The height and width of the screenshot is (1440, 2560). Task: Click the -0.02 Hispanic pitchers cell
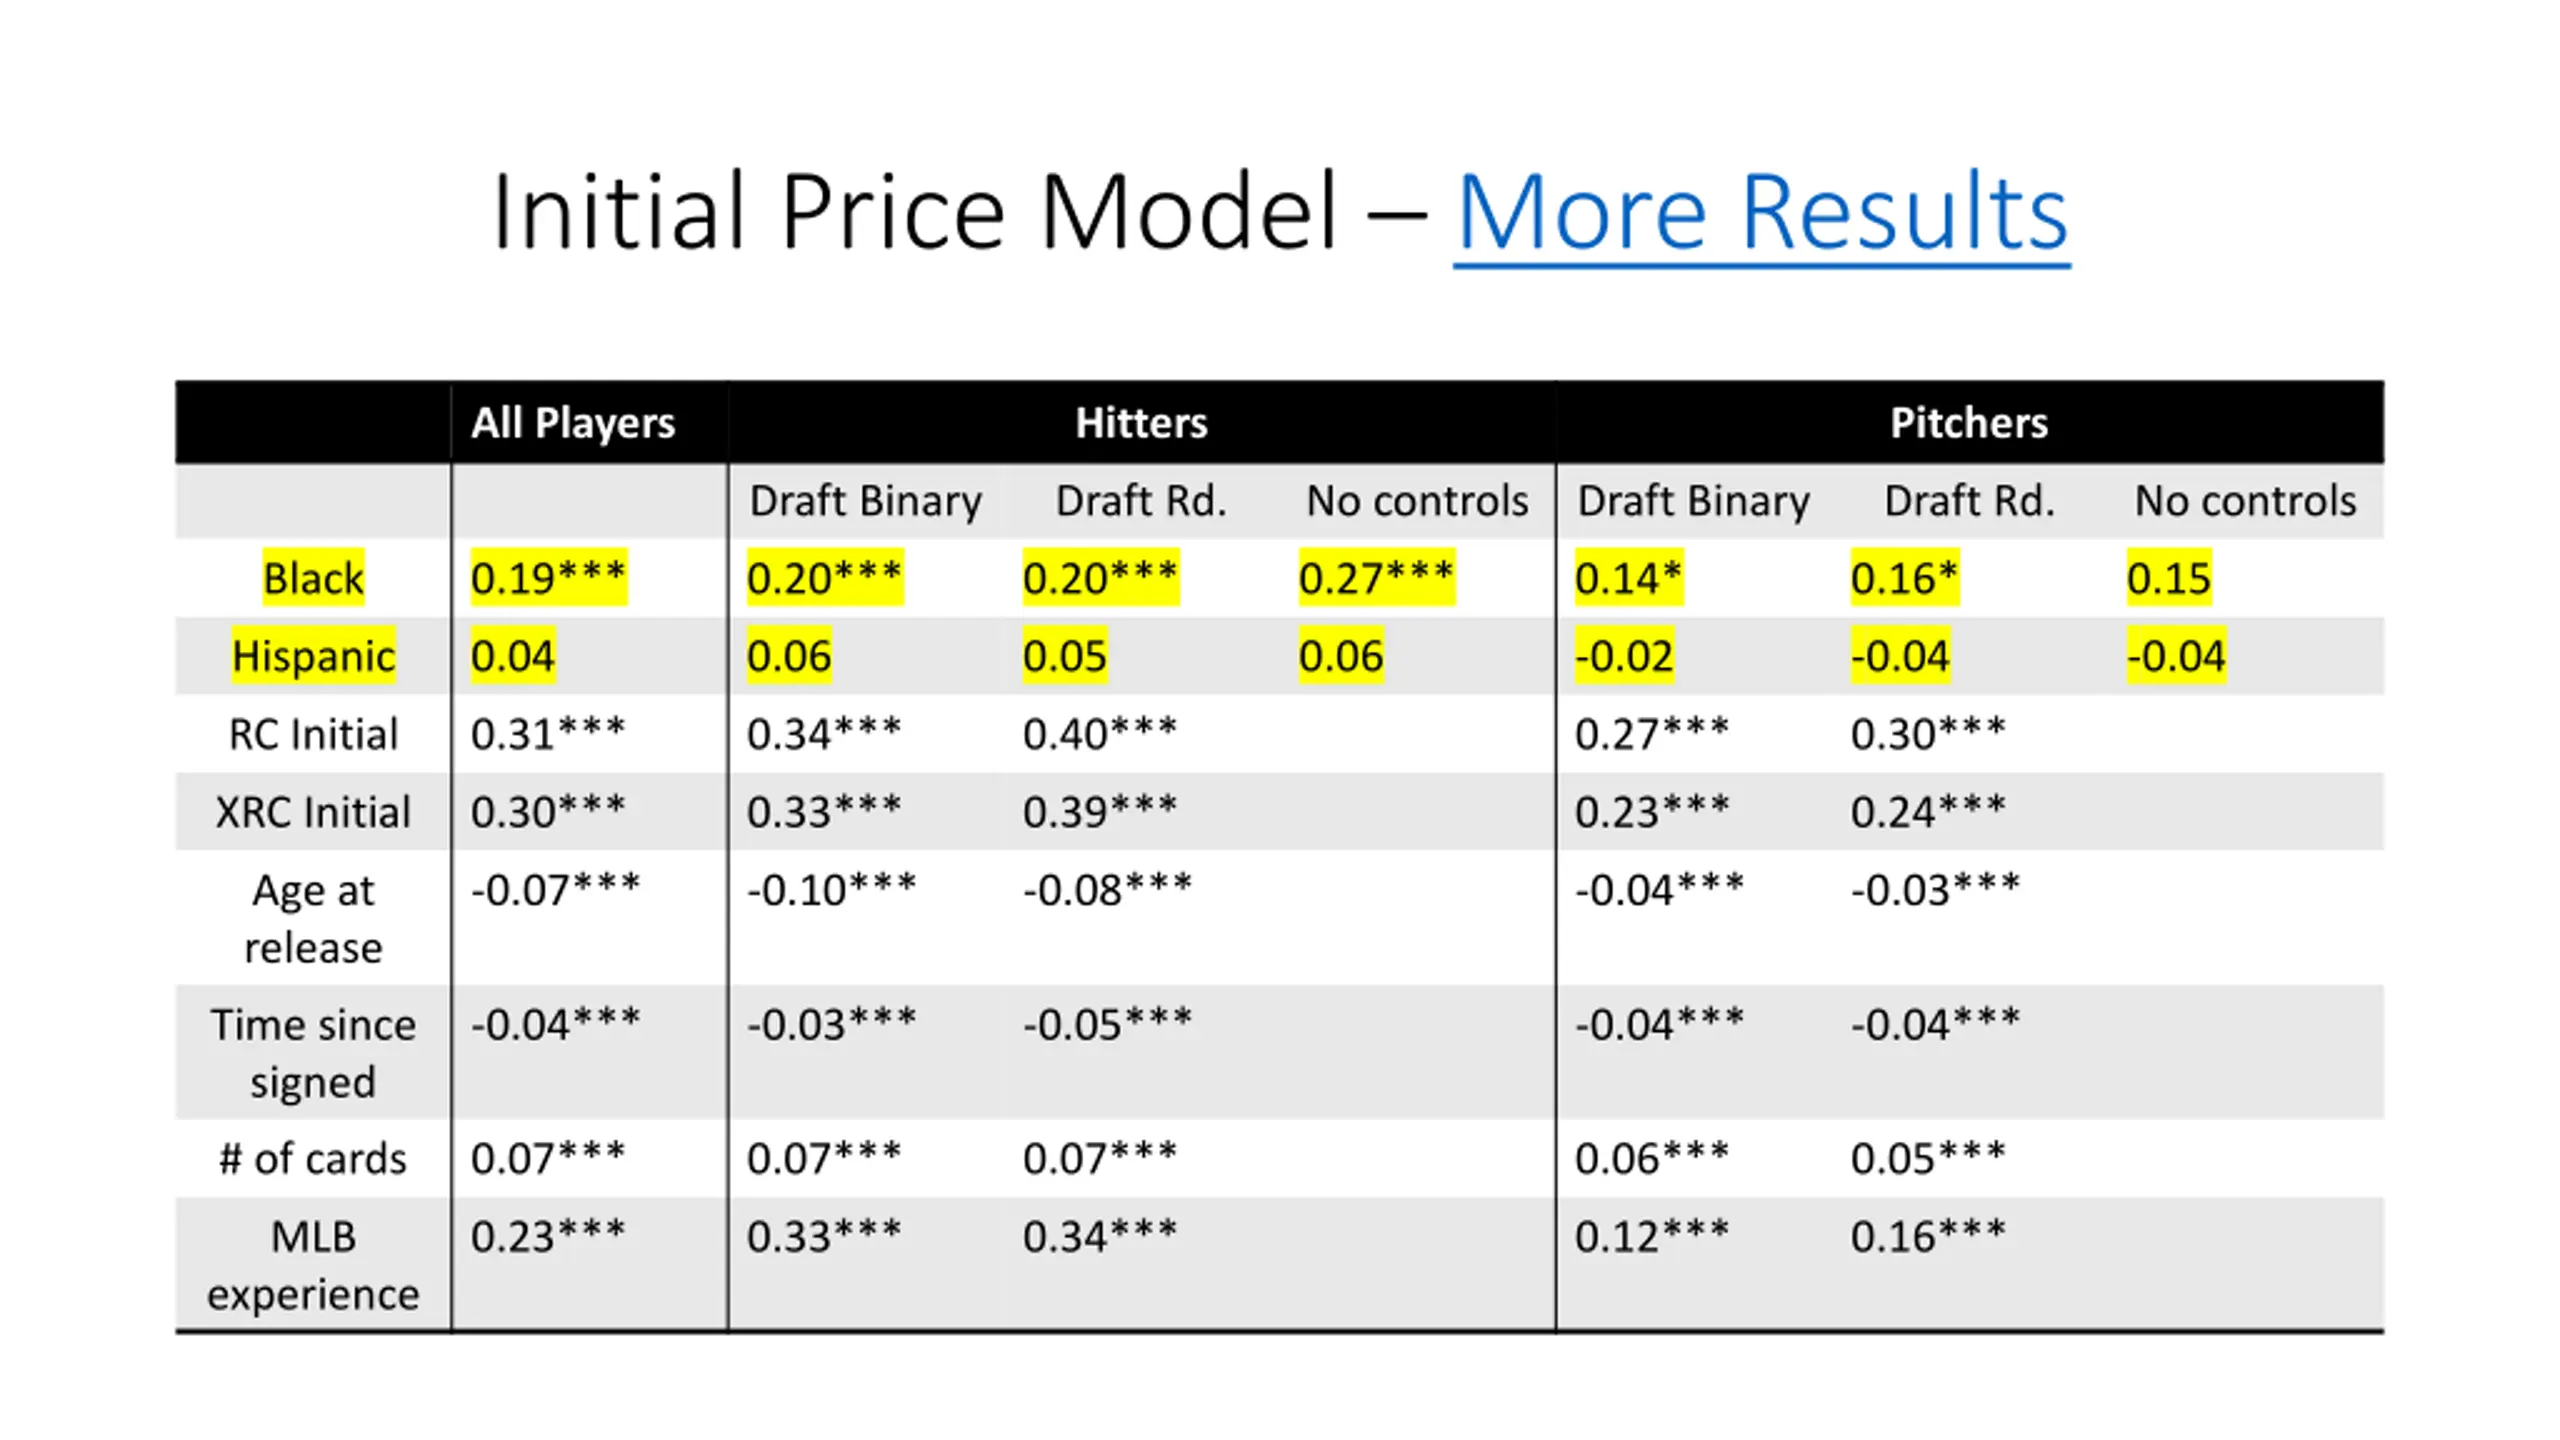tap(1624, 656)
